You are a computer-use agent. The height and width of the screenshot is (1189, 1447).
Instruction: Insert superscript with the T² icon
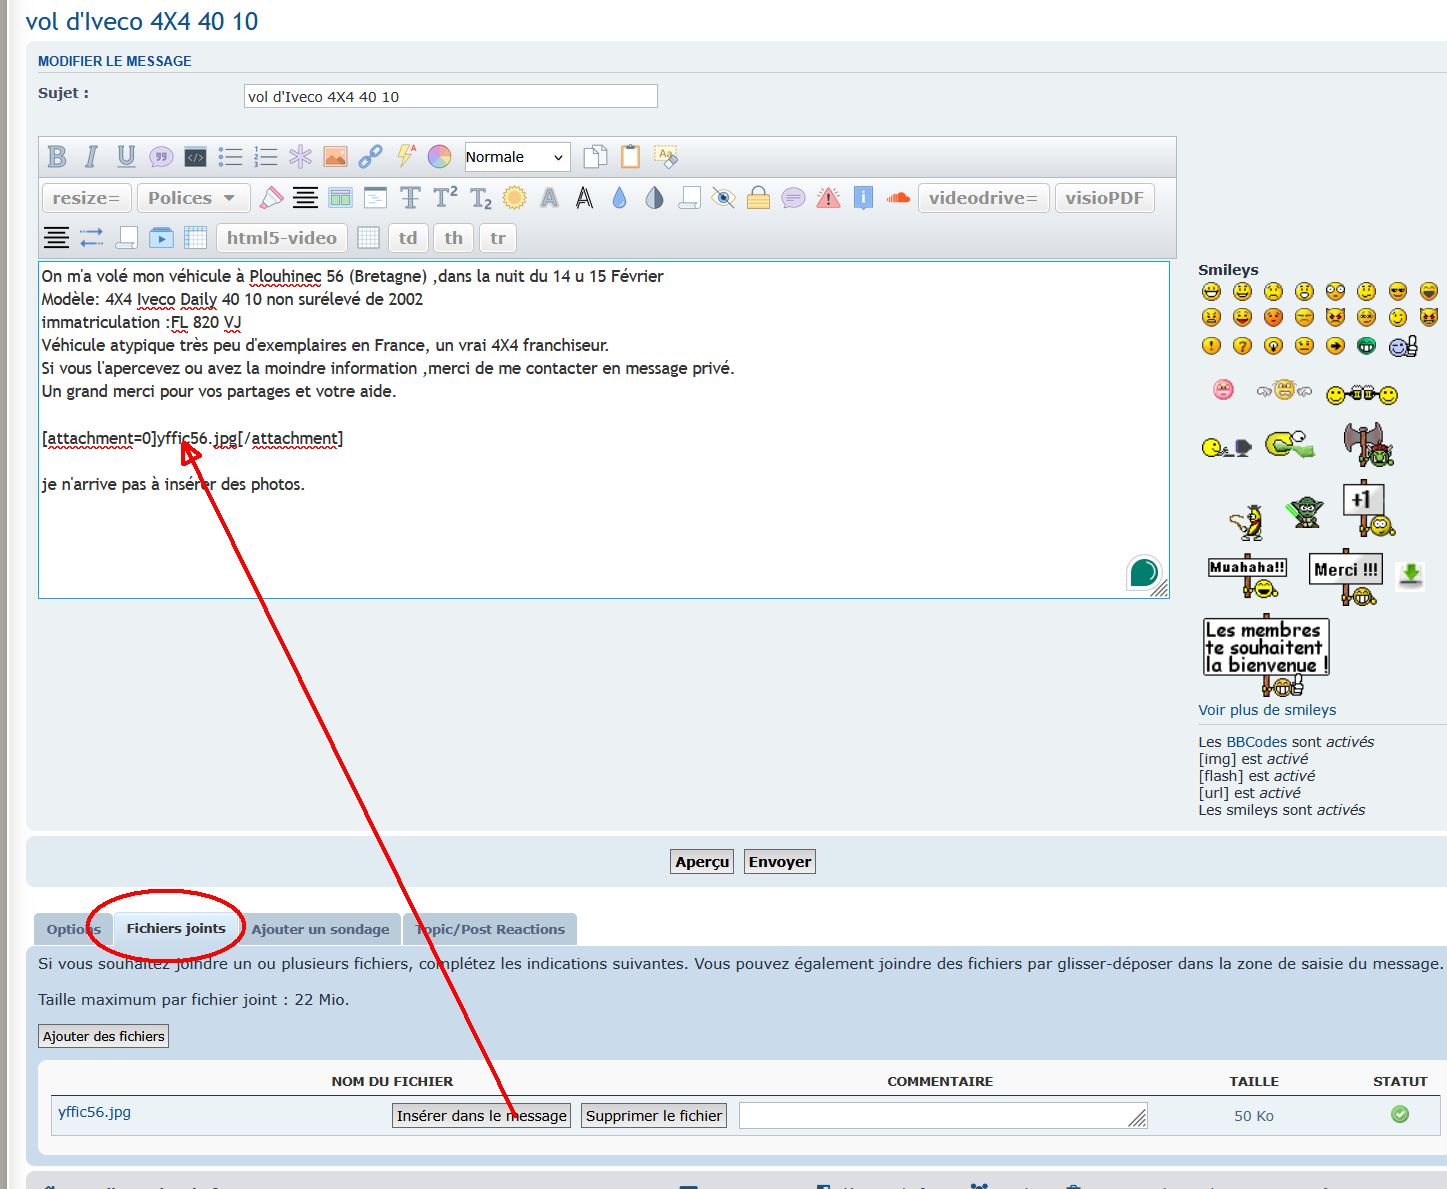[445, 198]
